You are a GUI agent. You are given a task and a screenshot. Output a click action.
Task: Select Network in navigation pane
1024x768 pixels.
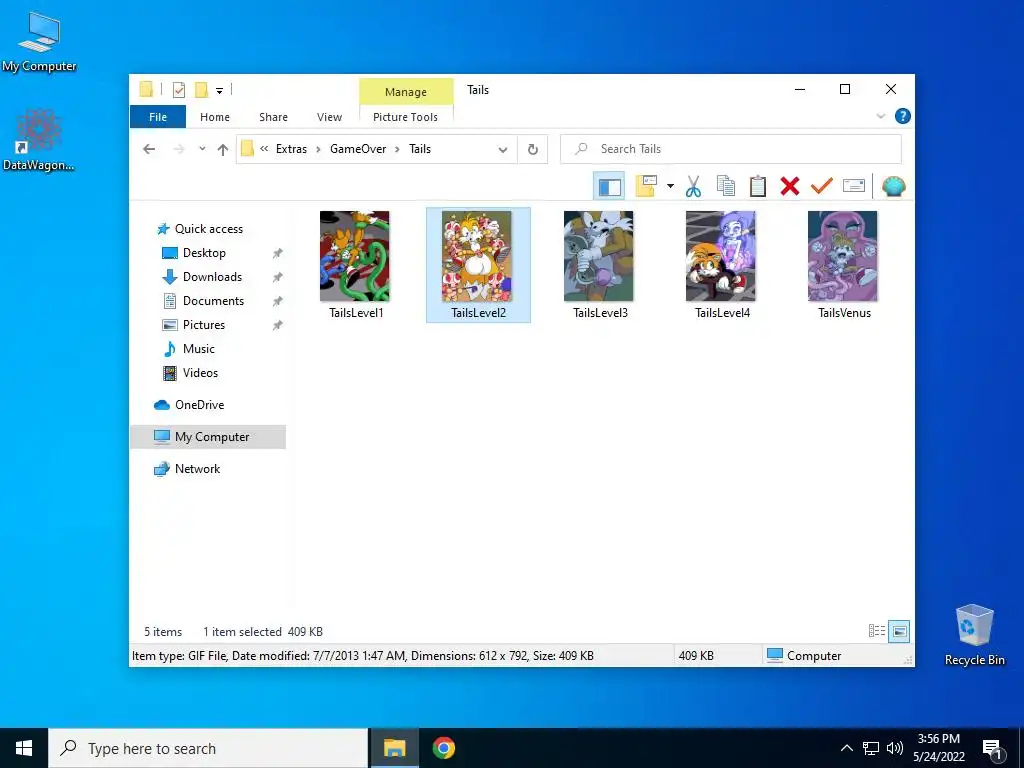tap(197, 469)
